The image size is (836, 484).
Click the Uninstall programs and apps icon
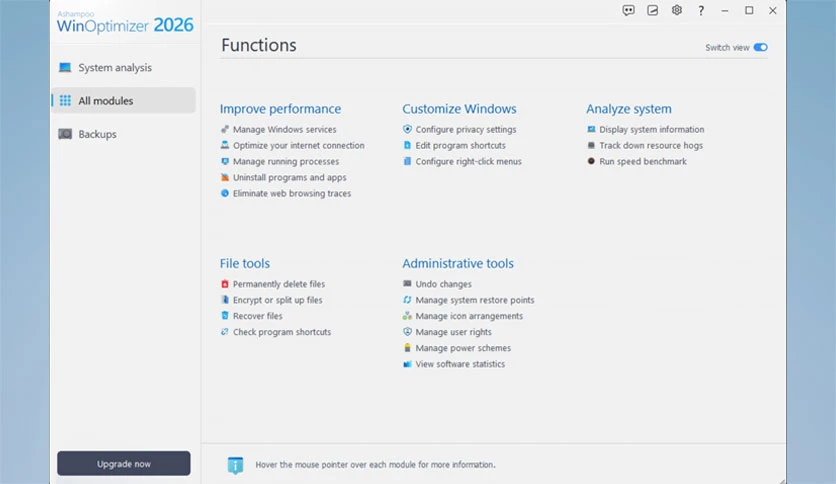pyautogui.click(x=224, y=177)
